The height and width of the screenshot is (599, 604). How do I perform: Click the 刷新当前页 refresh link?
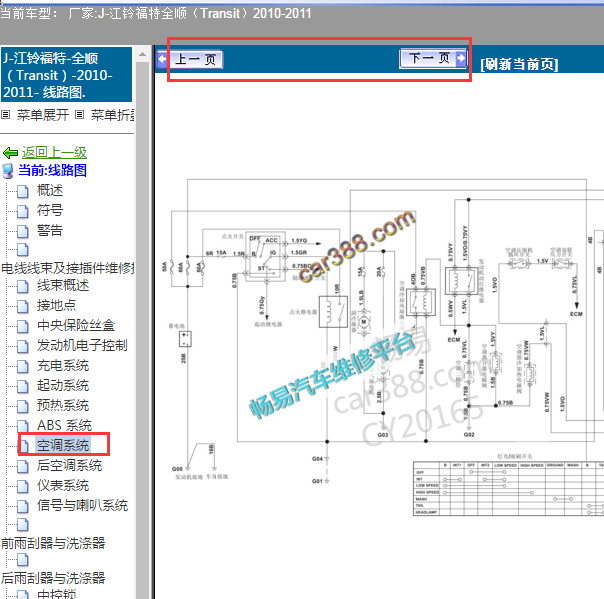(519, 64)
